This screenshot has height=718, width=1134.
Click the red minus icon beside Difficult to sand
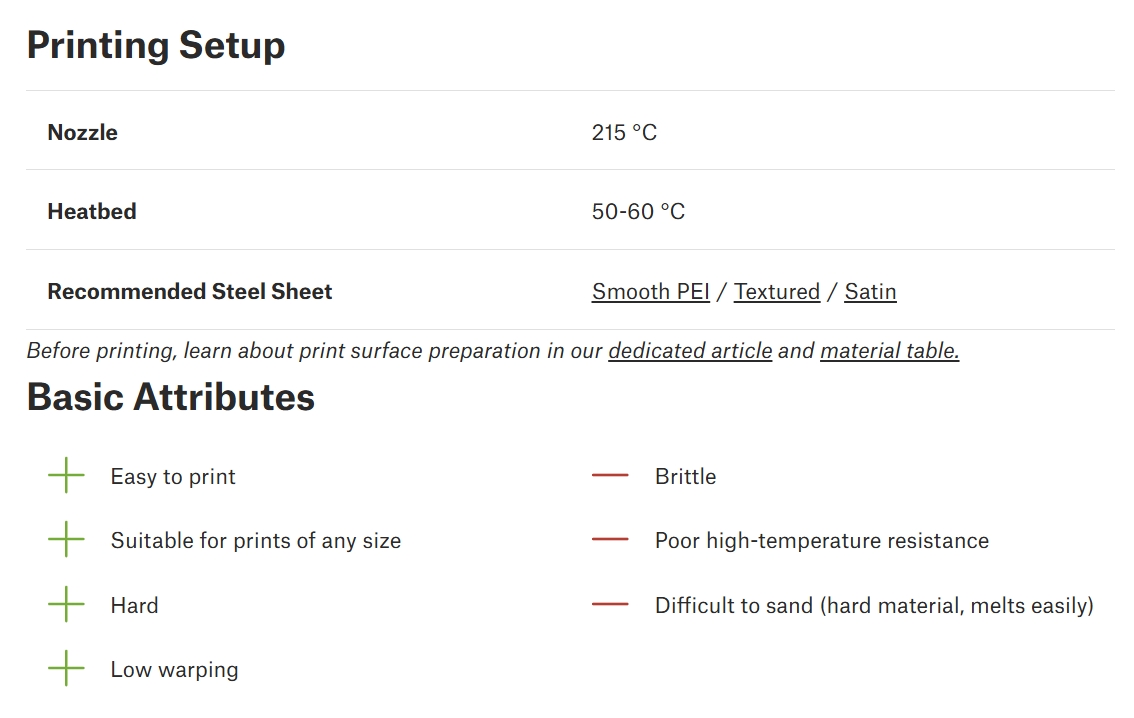click(x=610, y=605)
